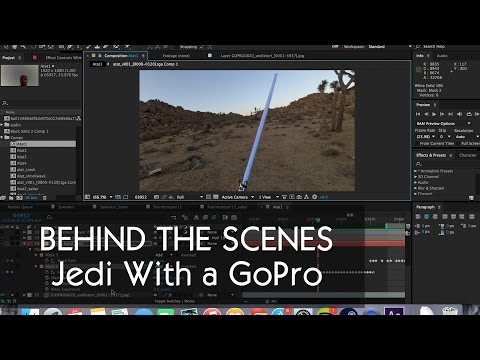Click the region of interest icon in viewer
This screenshot has height=360, width=480.
208,197
